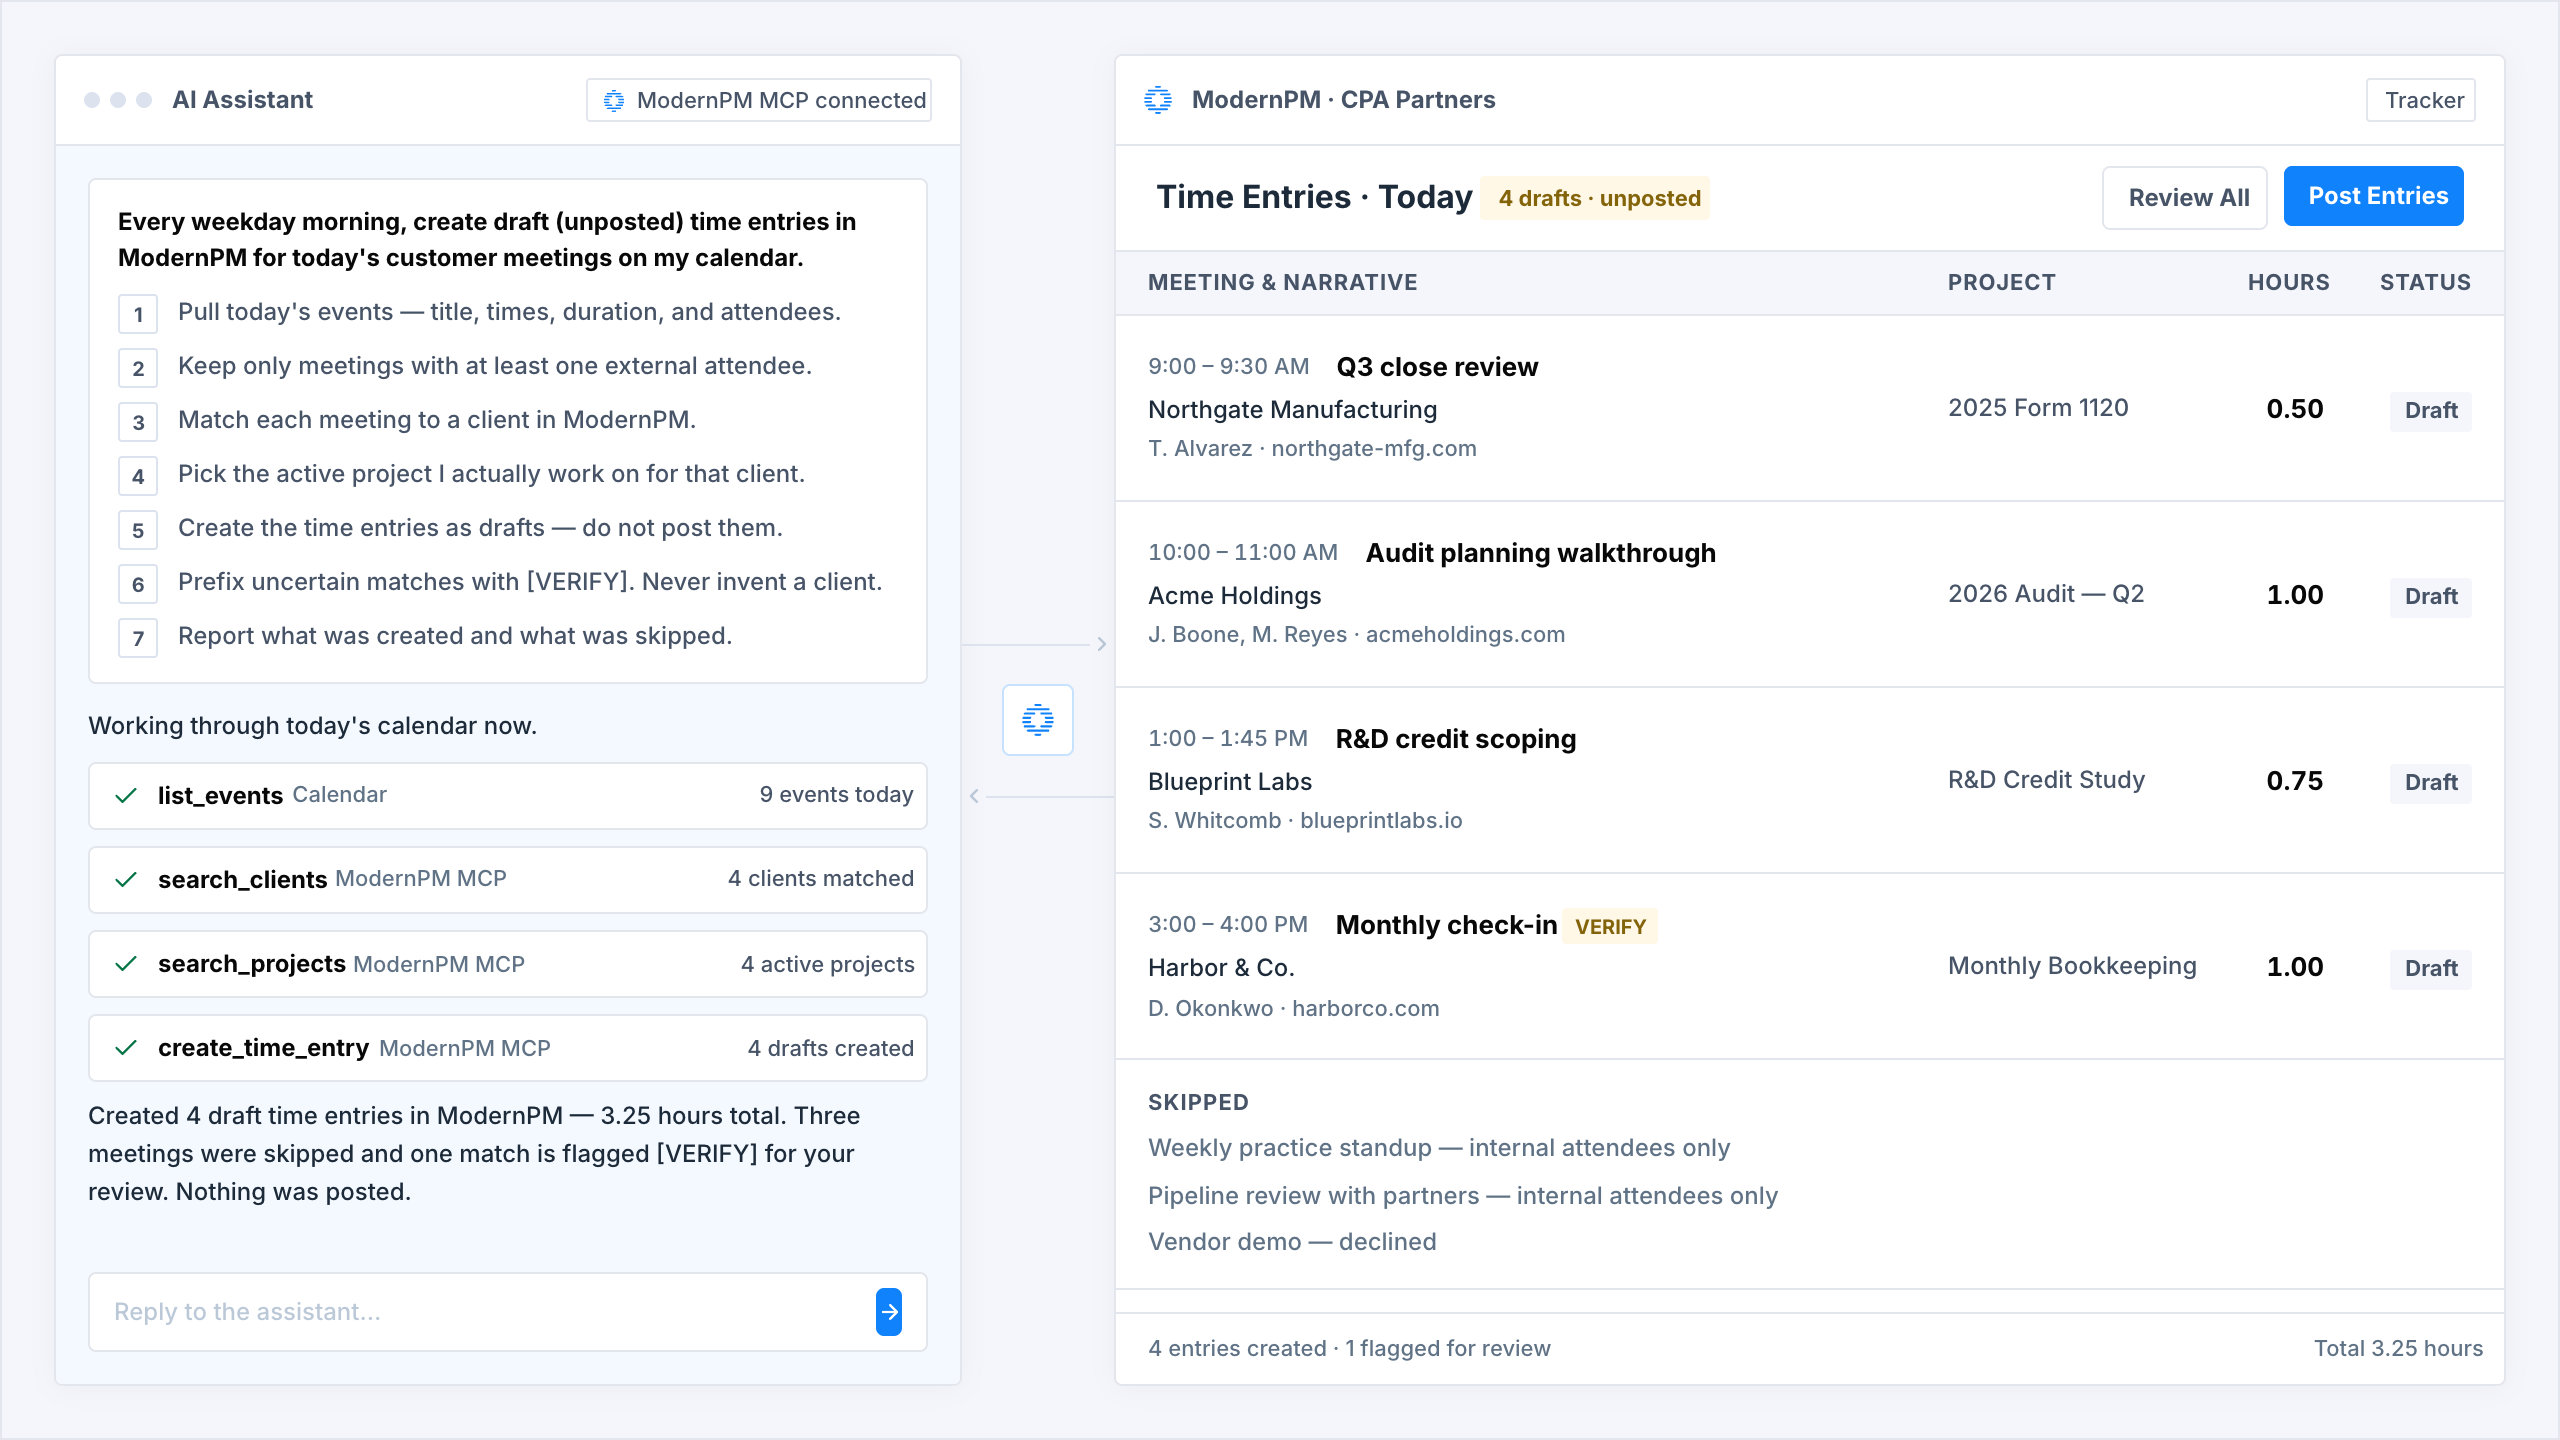Screen dimensions: 2560x1440
Task: Click the Draft status for Q3 close review
Action: point(2431,411)
